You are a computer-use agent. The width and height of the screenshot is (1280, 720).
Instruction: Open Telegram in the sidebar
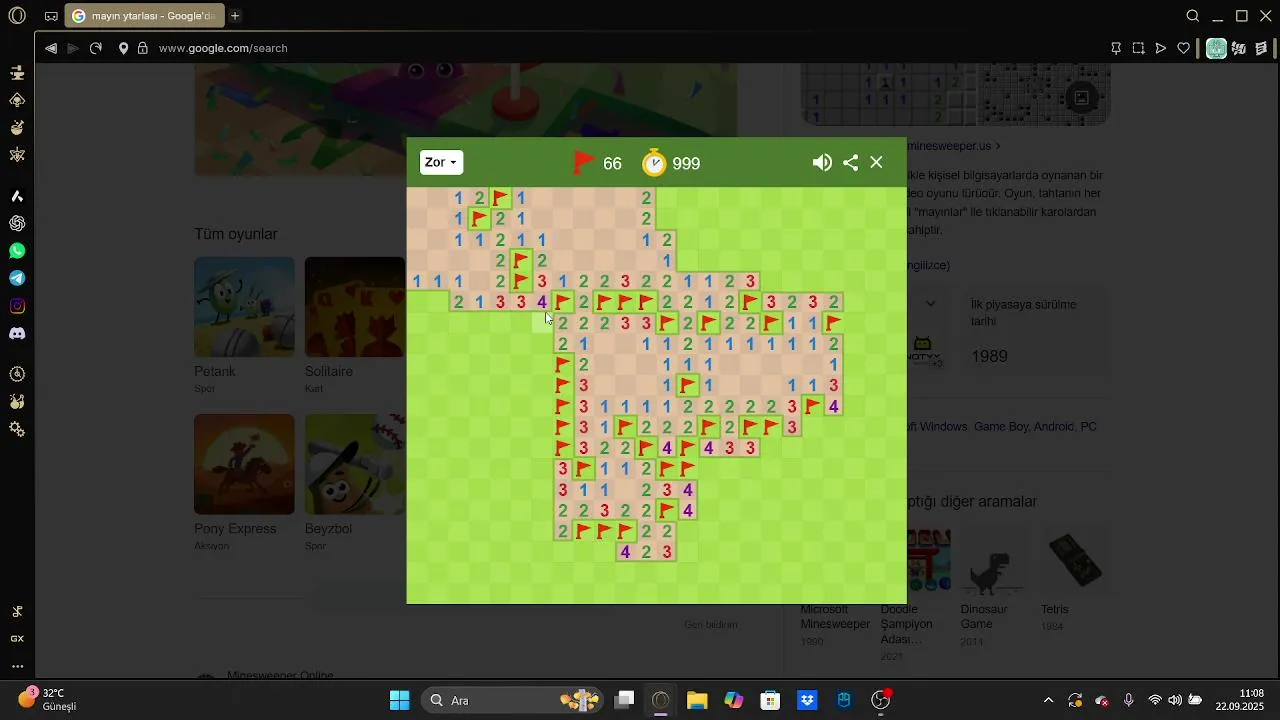(x=17, y=278)
